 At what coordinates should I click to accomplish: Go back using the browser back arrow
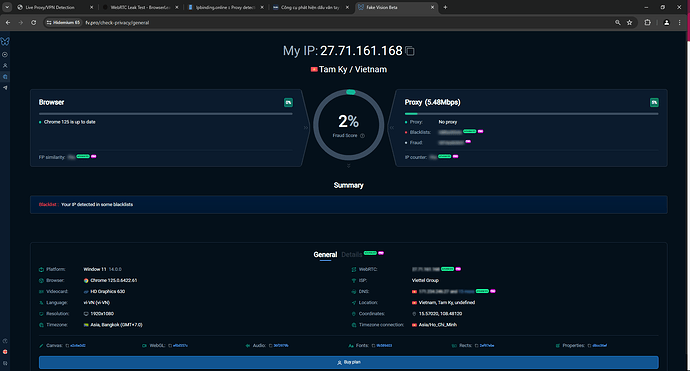point(8,22)
